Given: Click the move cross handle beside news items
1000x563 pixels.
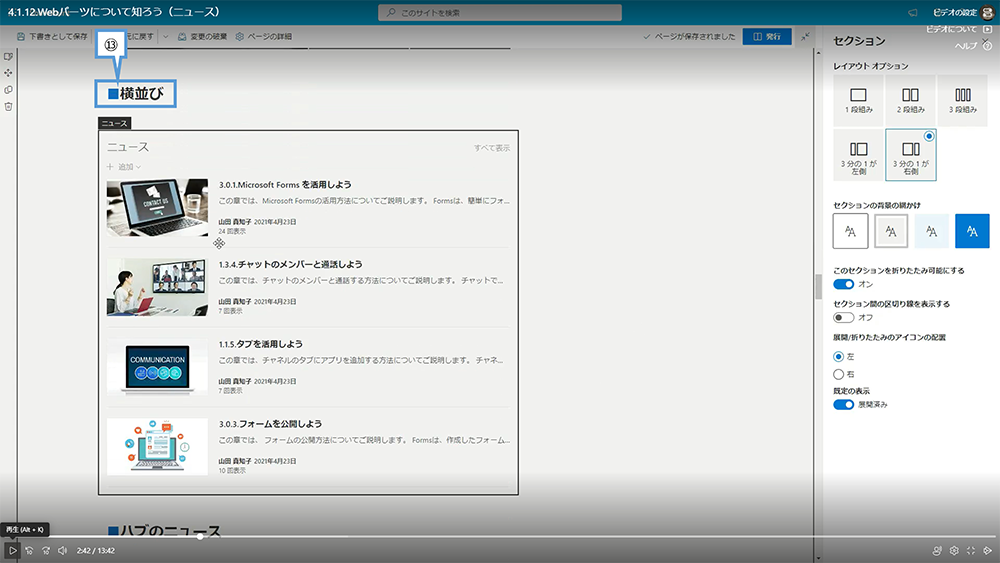Looking at the screenshot, I should click(219, 243).
